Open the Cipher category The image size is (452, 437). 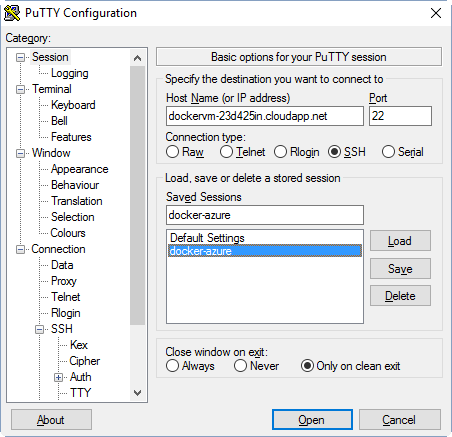(x=85, y=361)
